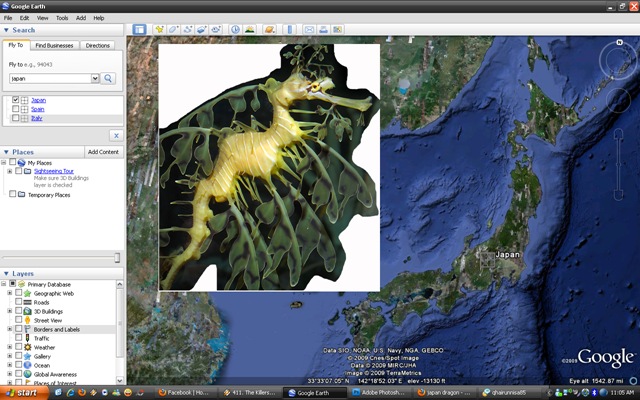Image resolution: width=640 pixels, height=400 pixels.
Task: Open the Edit menu
Action: tap(24, 18)
